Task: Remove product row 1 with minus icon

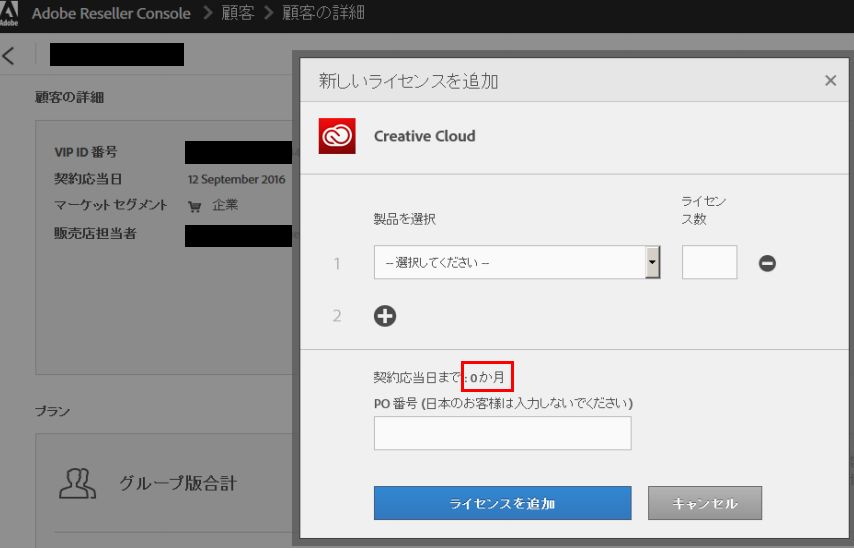Action: pyautogui.click(x=767, y=263)
